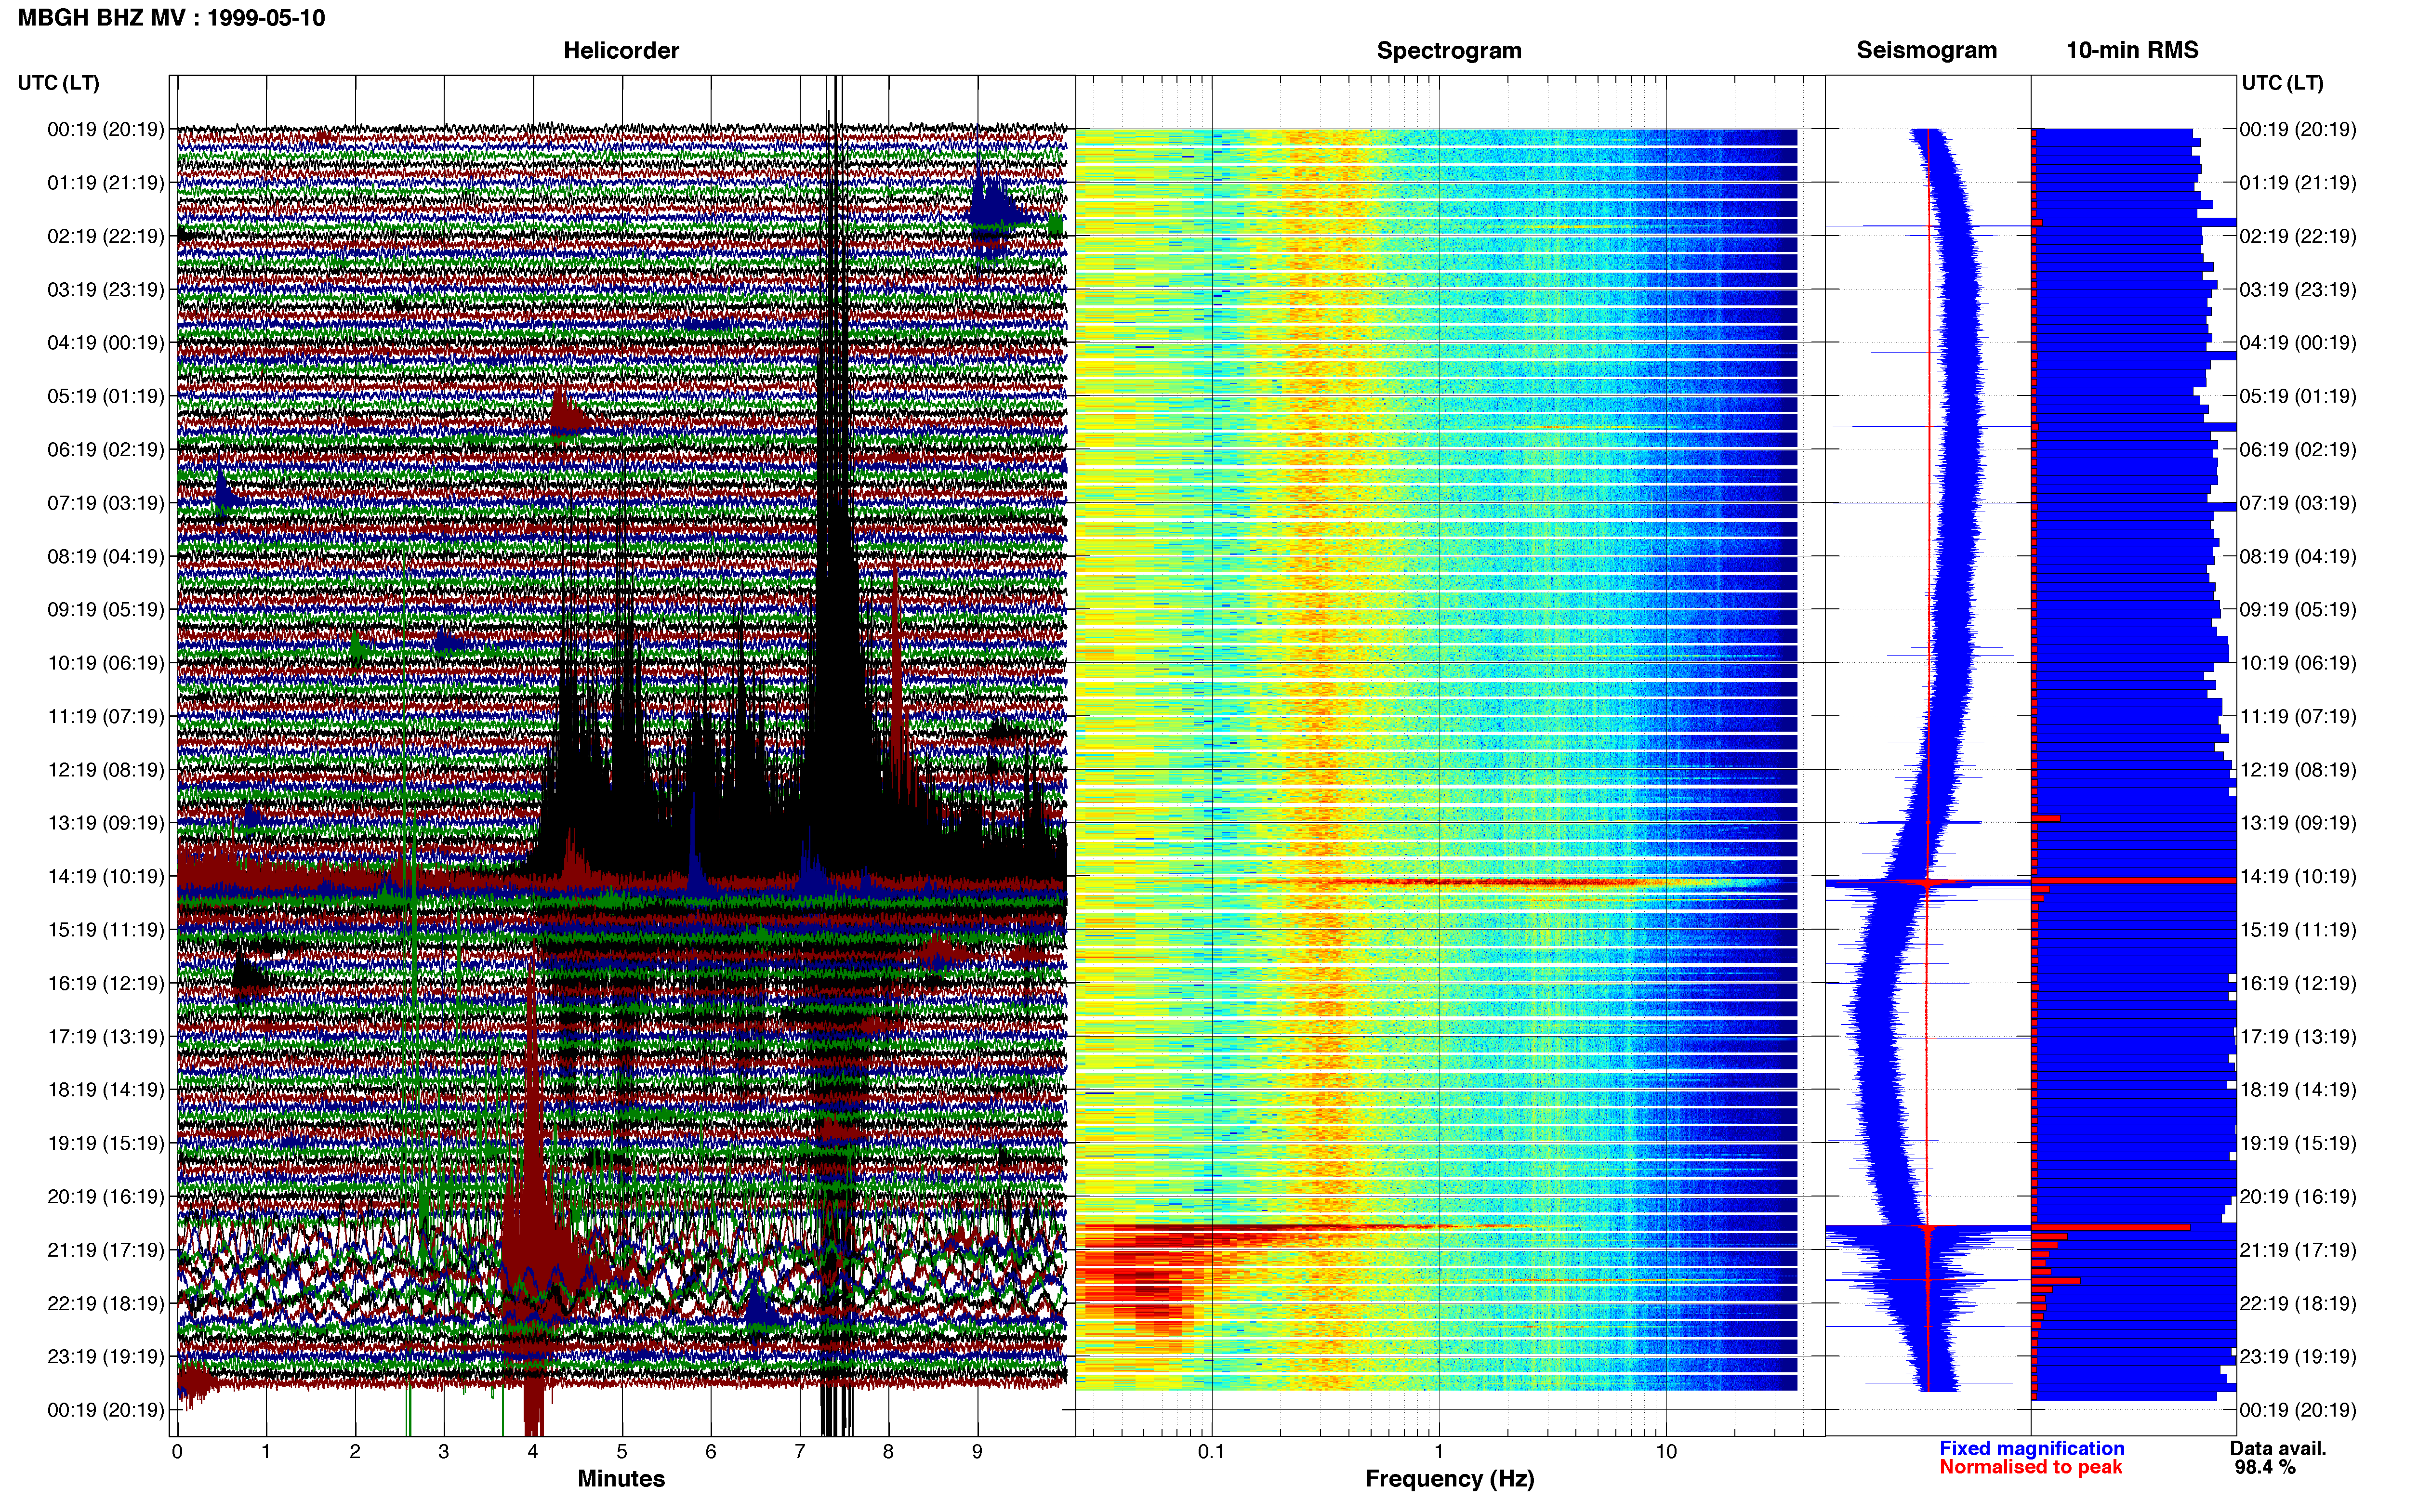This screenshot has height=1512, width=2418.
Task: Click the left '18:19 (14:19)' time label
Action: (x=106, y=1090)
